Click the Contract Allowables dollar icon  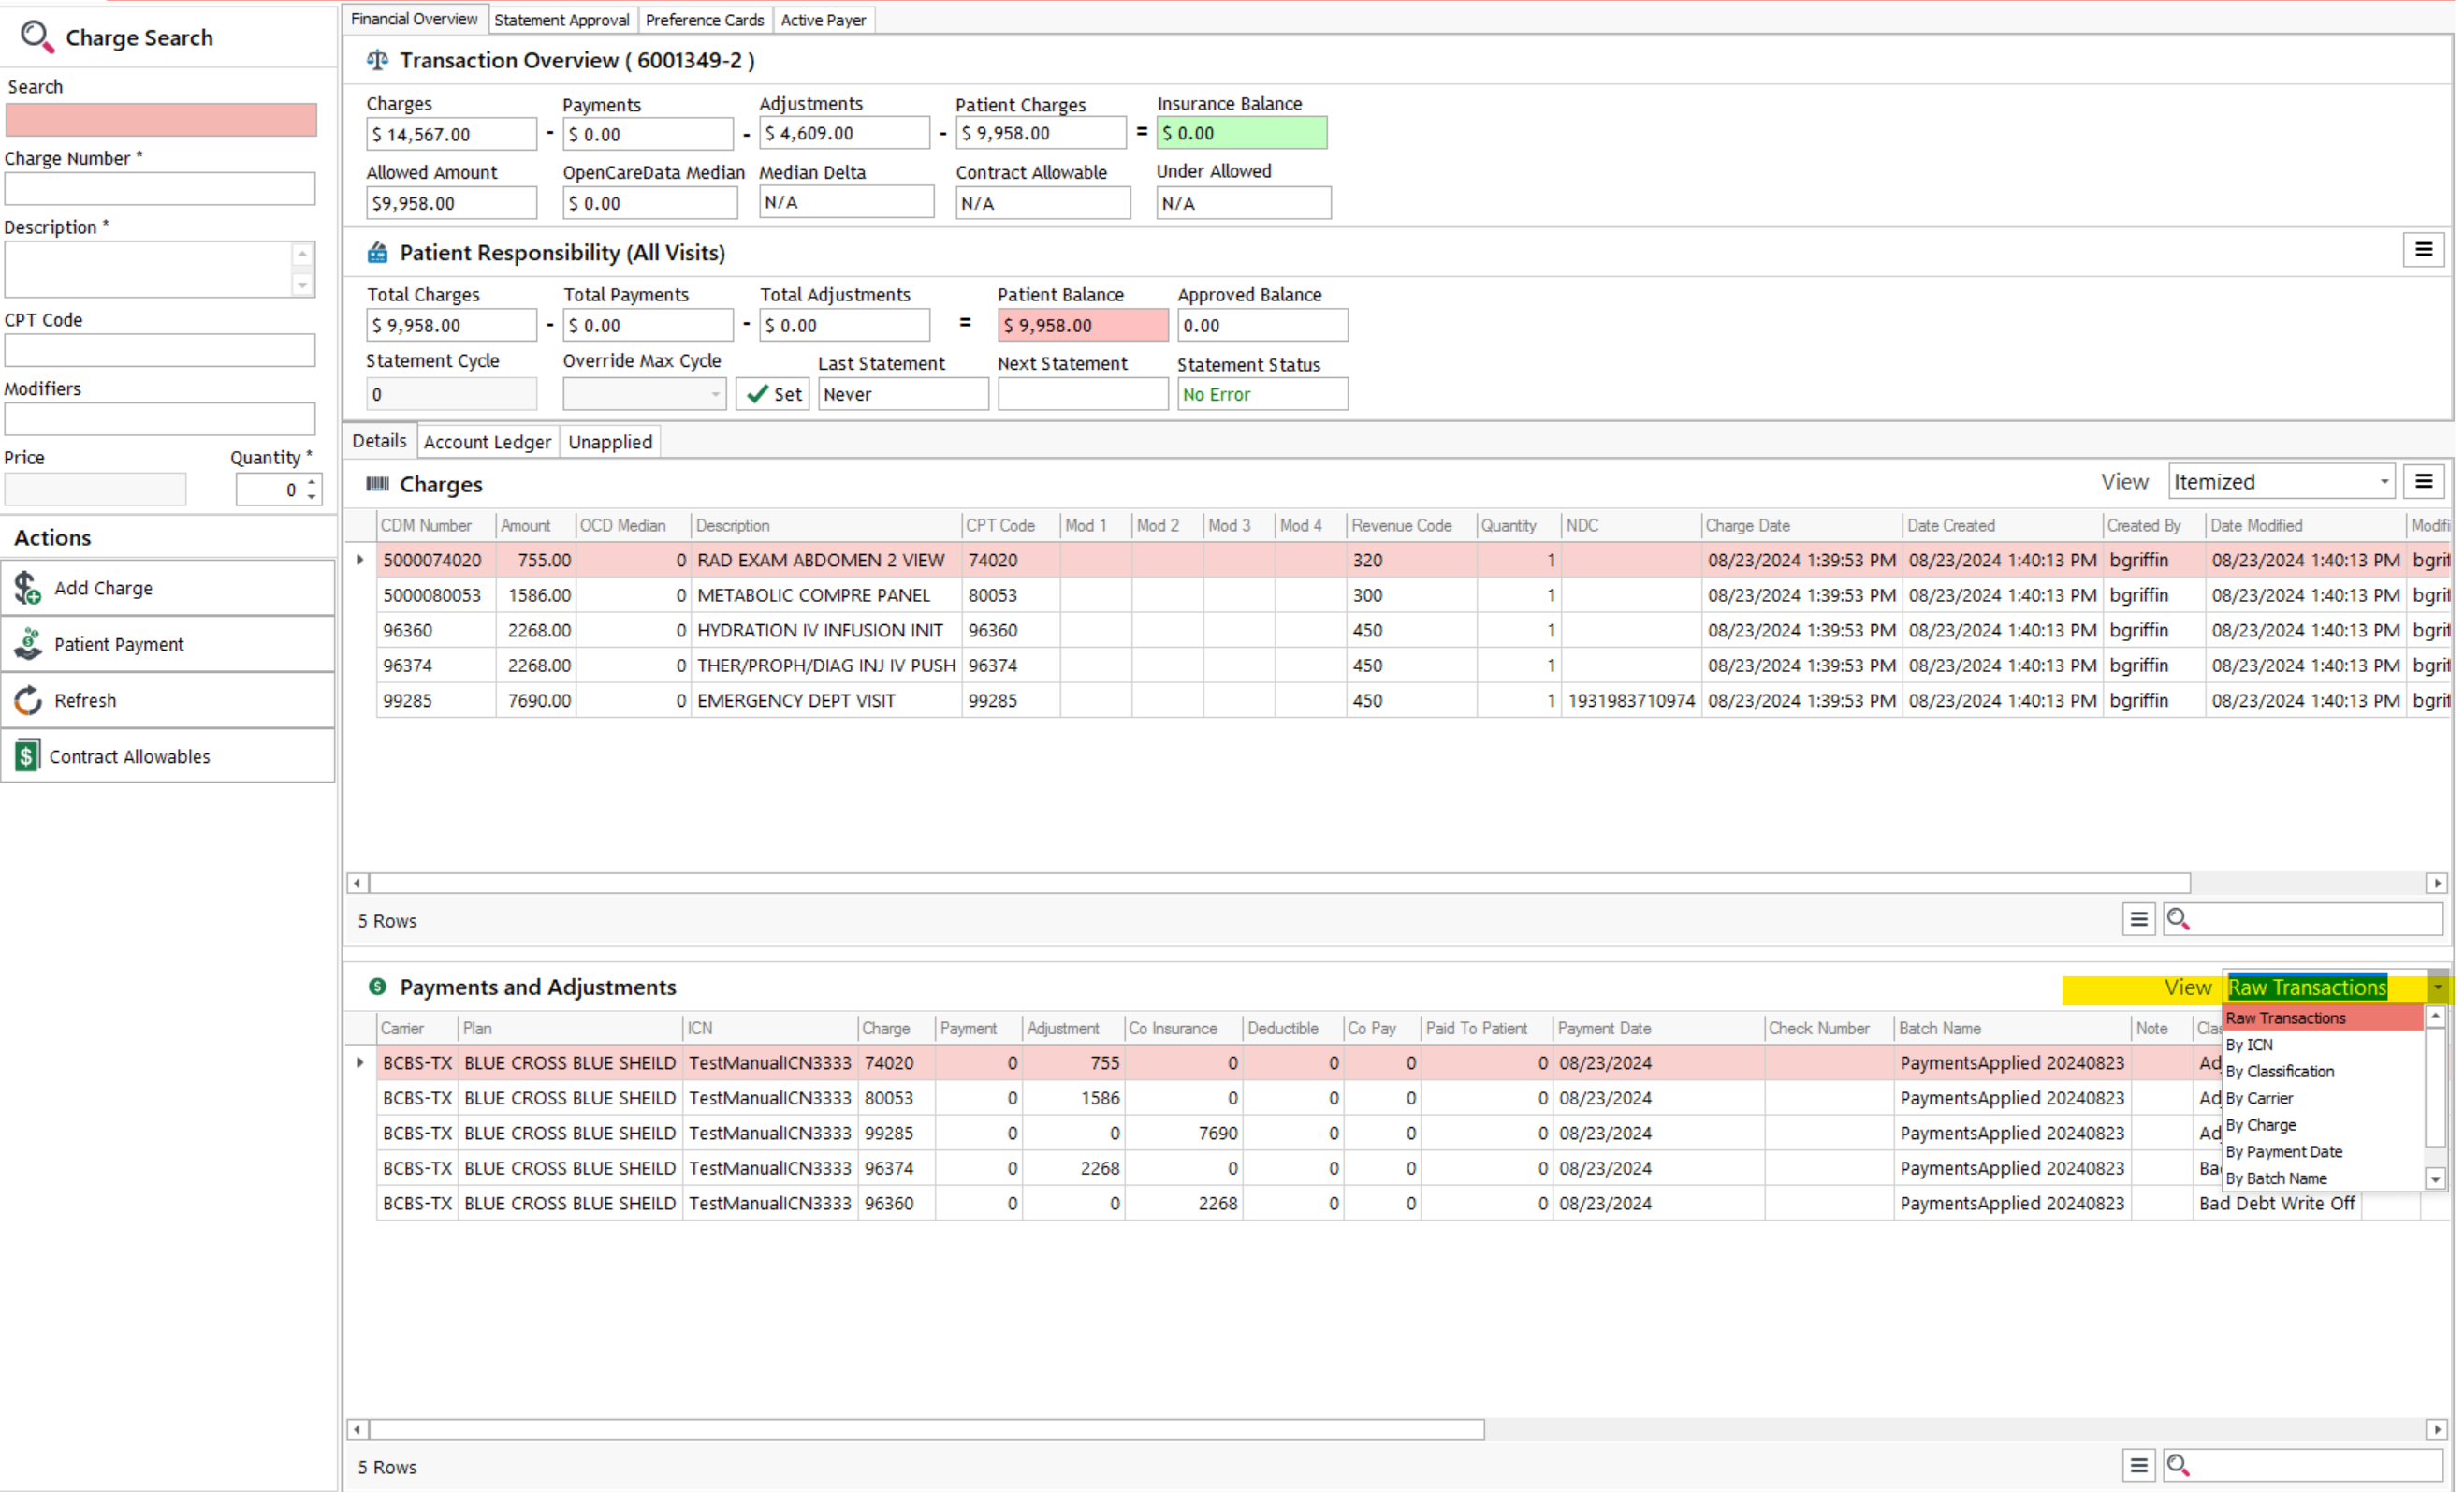tap(27, 757)
